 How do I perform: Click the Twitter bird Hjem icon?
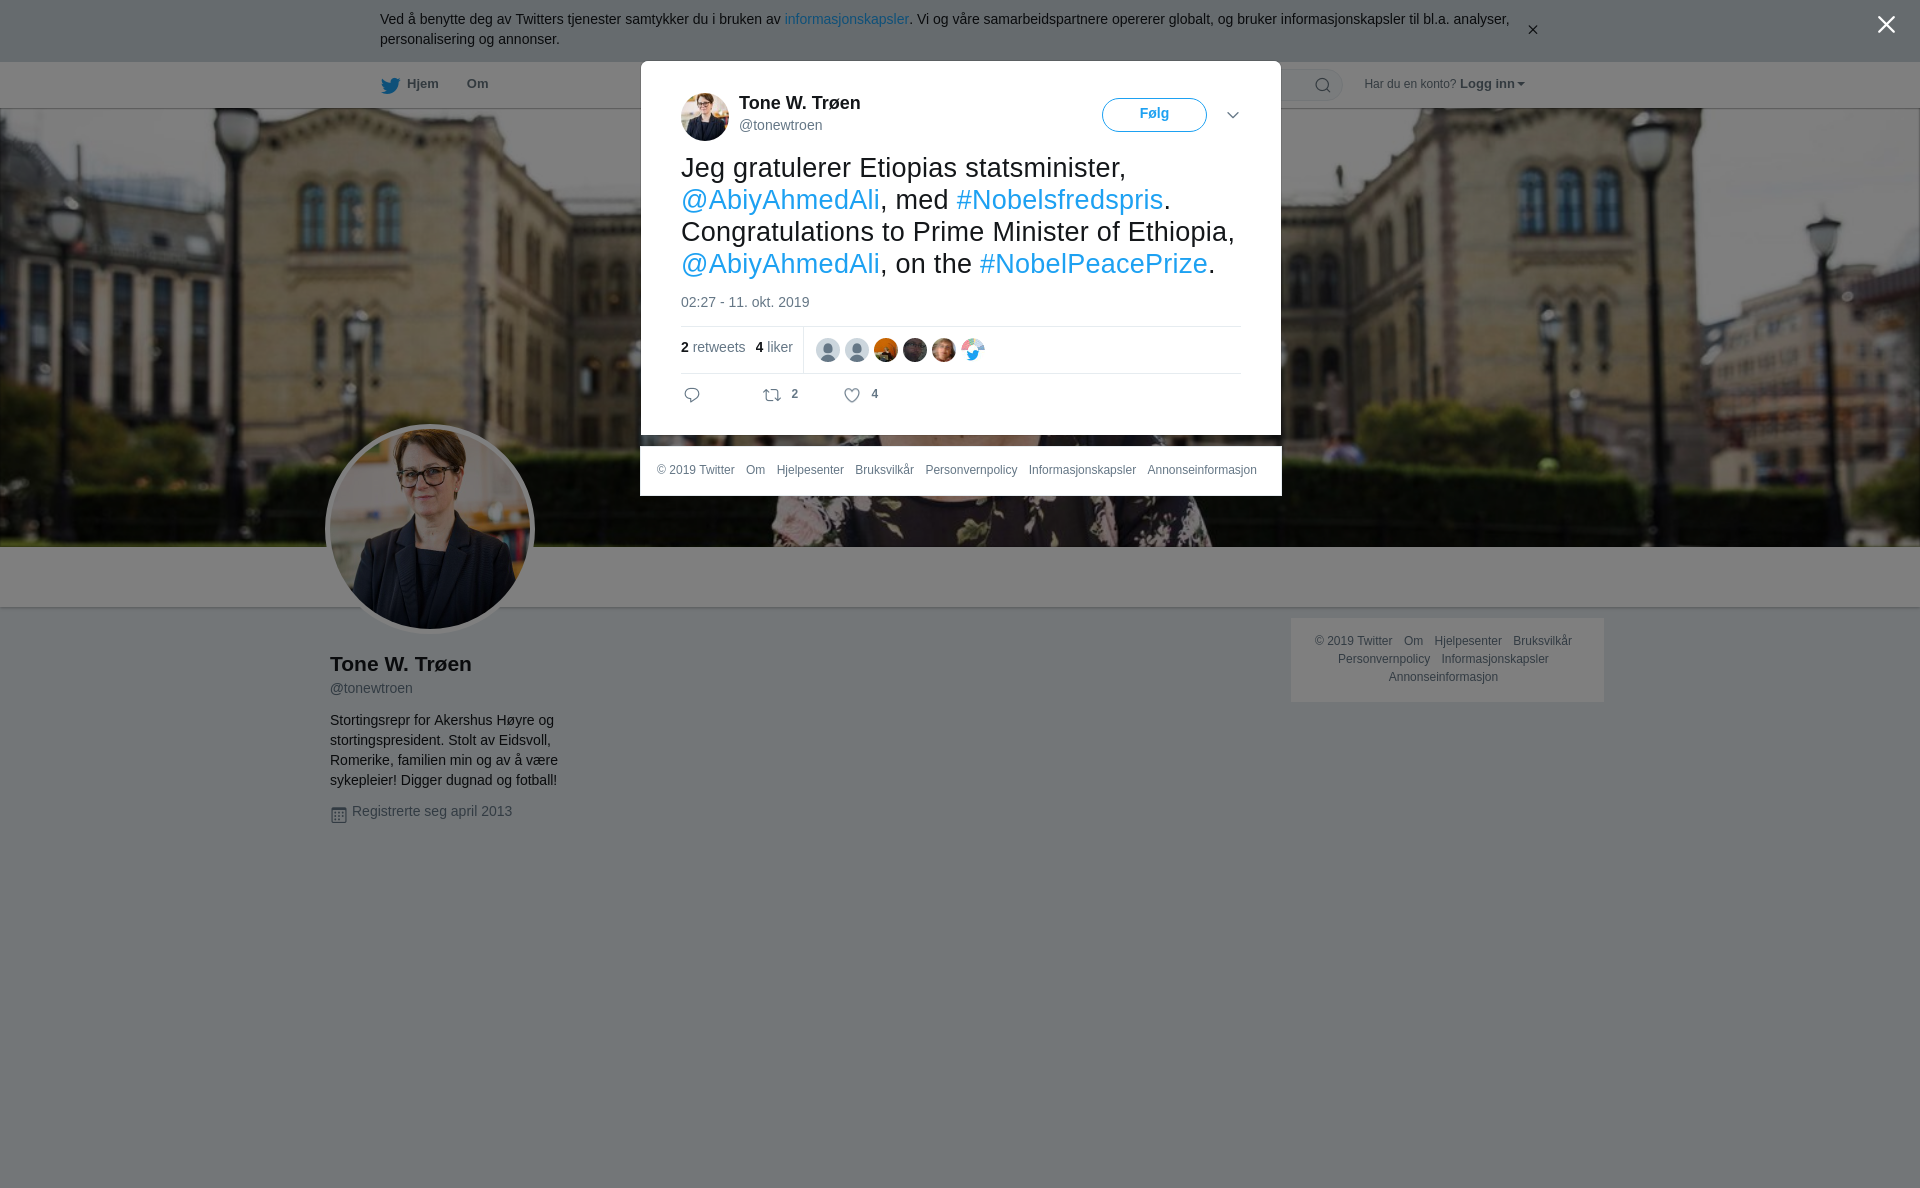point(390,85)
